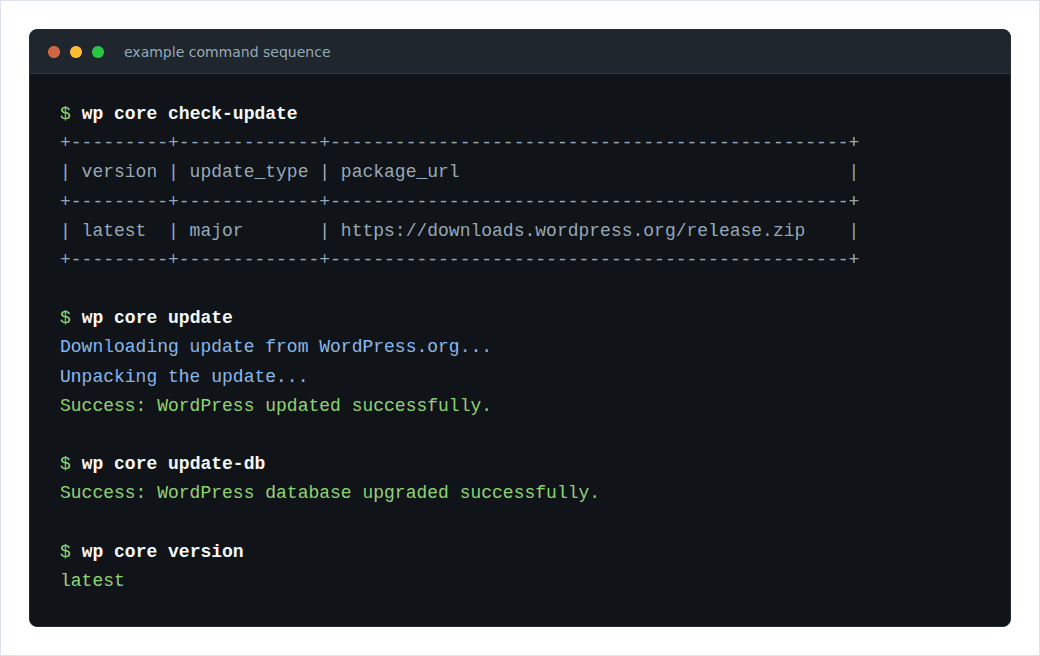Screen dimensions: 1040x656
Task: Click the 'latest' cell in table row
Action: coord(114,230)
